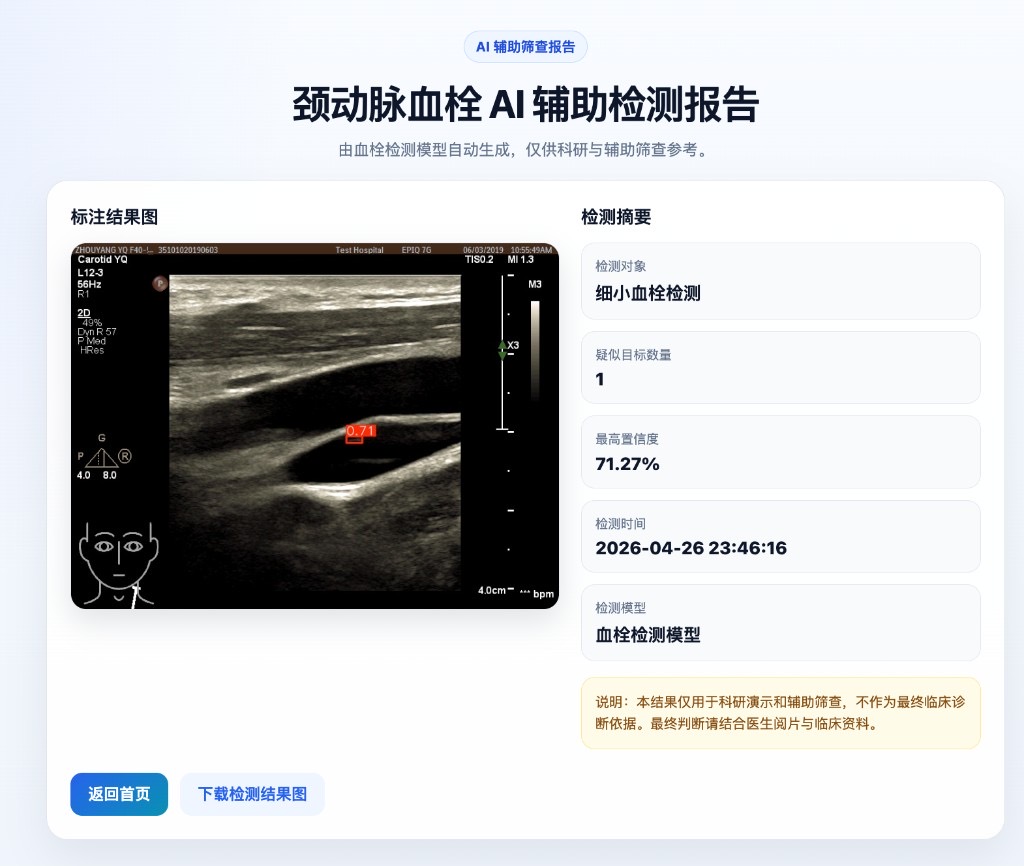This screenshot has height=866, width=1024.
Task: Click the 4.0cm depth scale label
Action: tap(491, 590)
